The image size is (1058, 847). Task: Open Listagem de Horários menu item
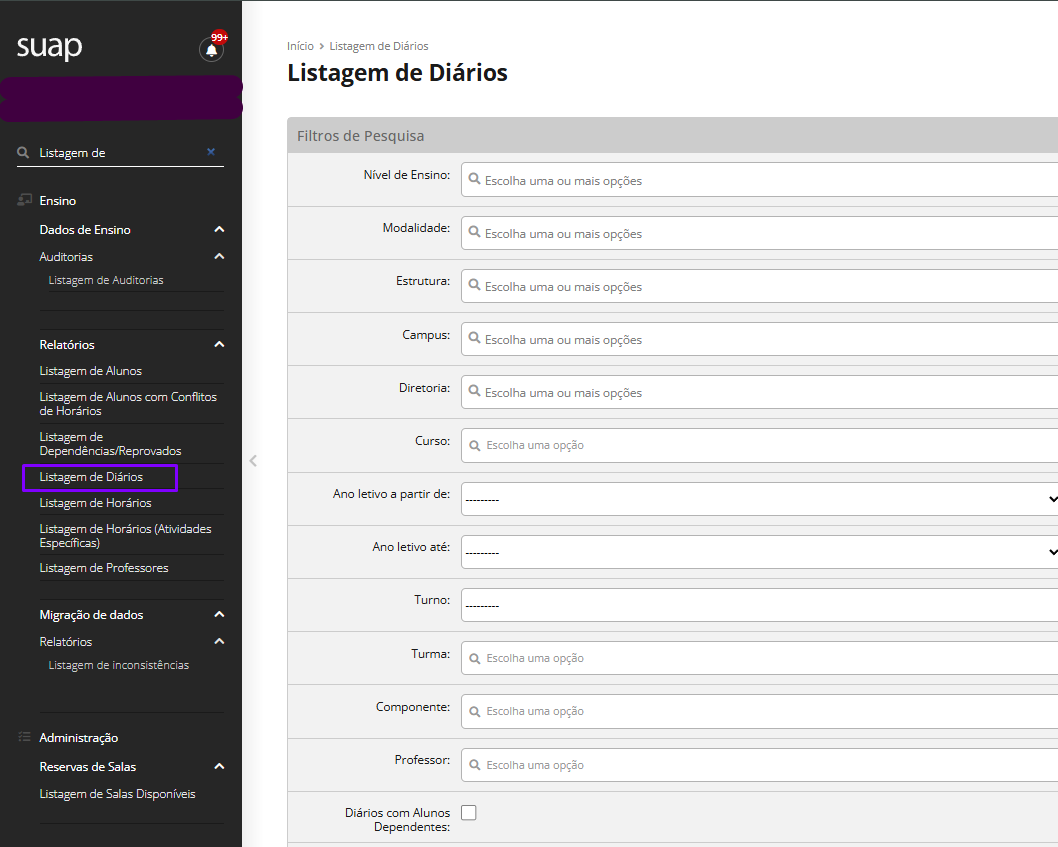pyautogui.click(x=95, y=503)
